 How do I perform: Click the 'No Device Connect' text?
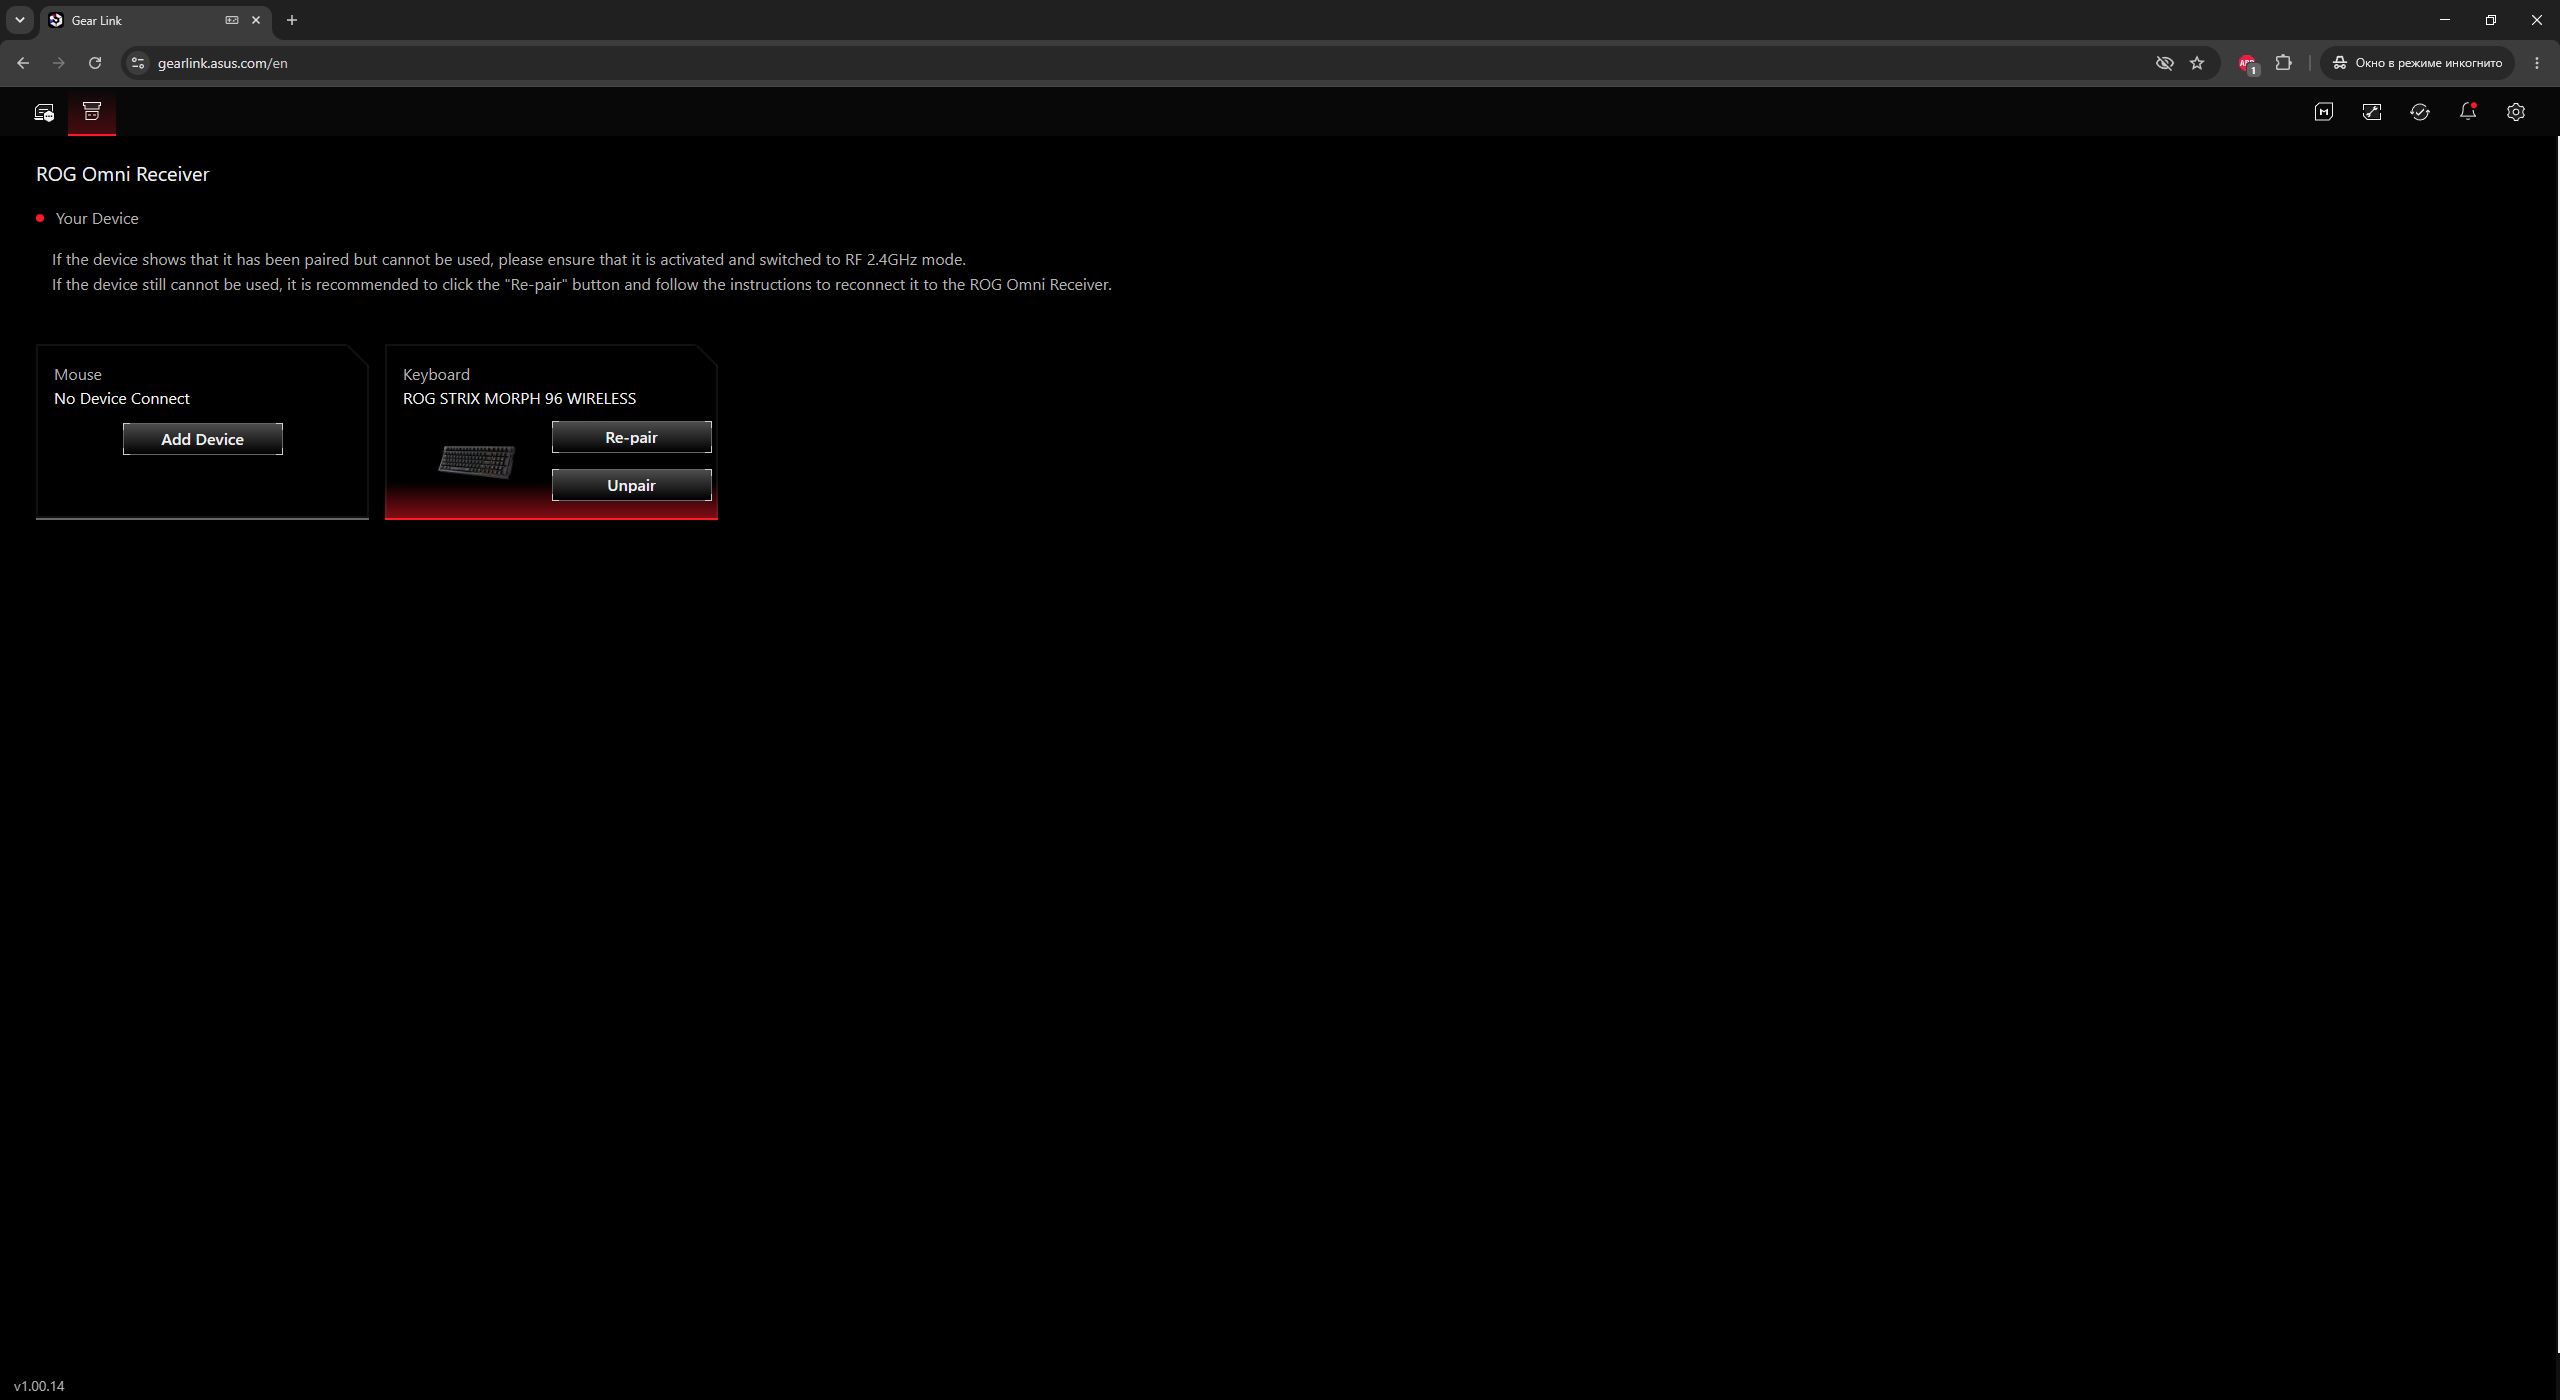[x=122, y=398]
